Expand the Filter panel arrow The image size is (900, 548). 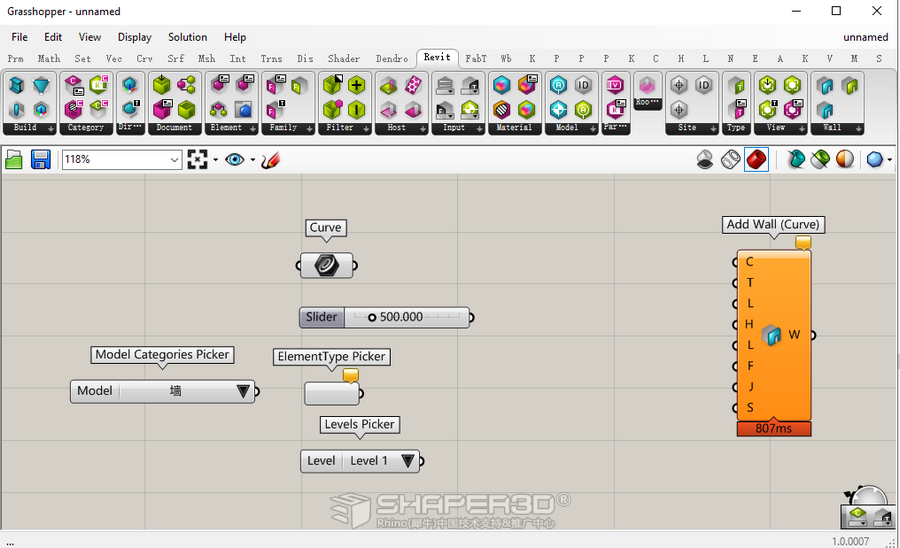366,129
